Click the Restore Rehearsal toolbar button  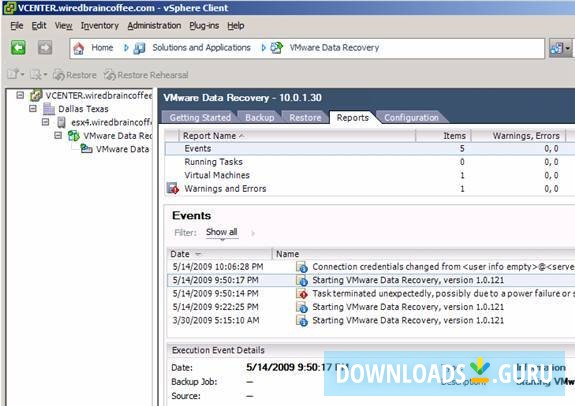click(146, 75)
